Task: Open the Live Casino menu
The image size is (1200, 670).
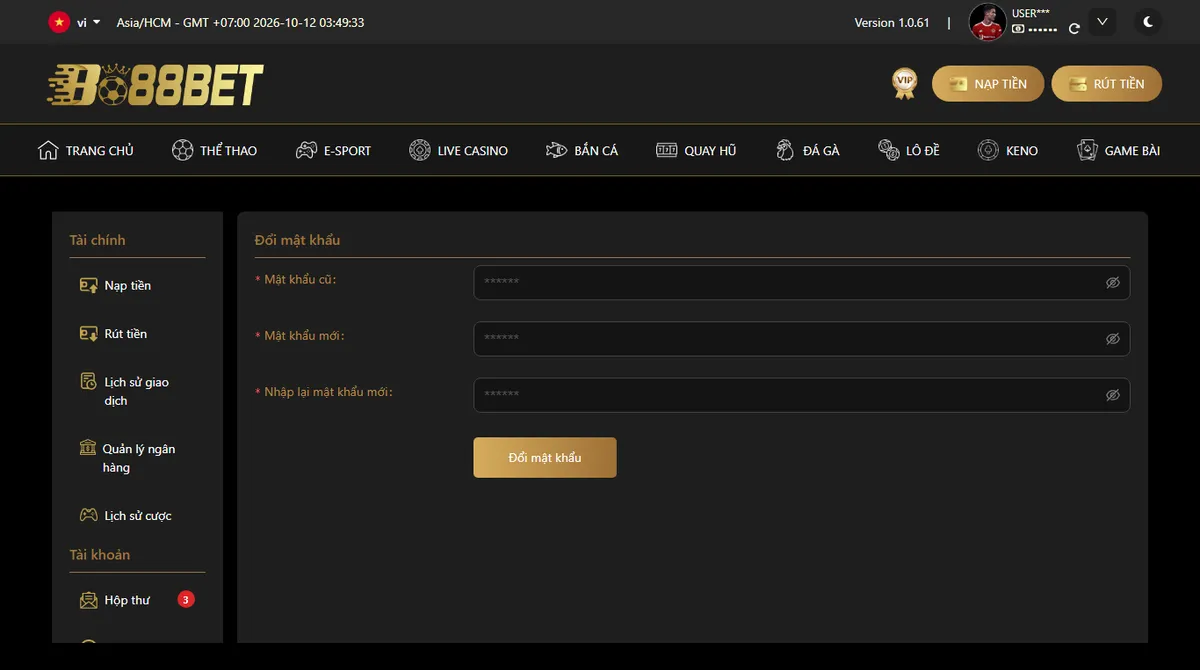Action: (458, 151)
